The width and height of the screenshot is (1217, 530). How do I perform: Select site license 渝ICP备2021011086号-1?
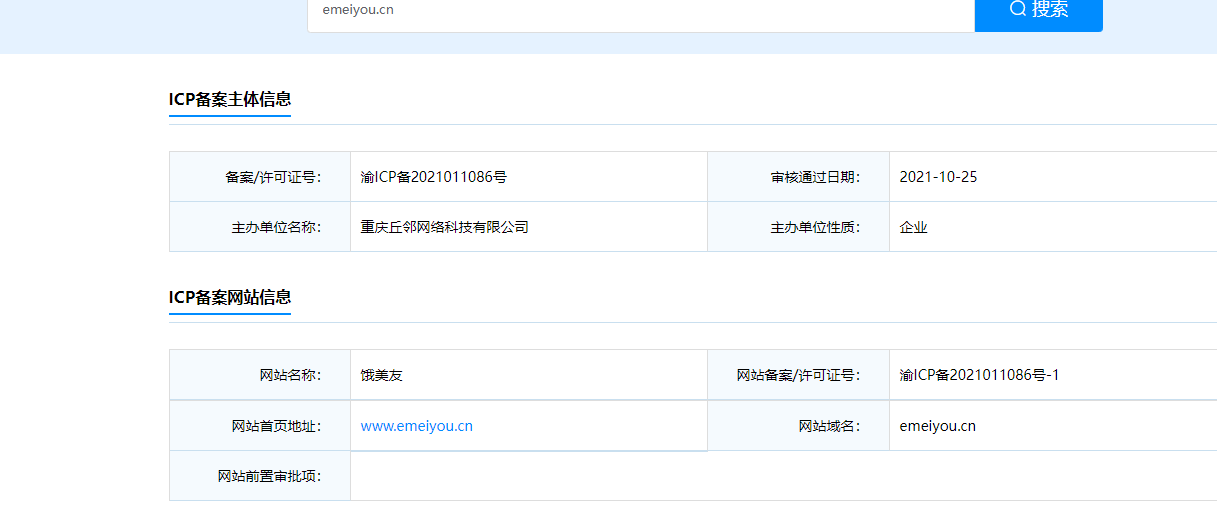pyautogui.click(x=979, y=375)
